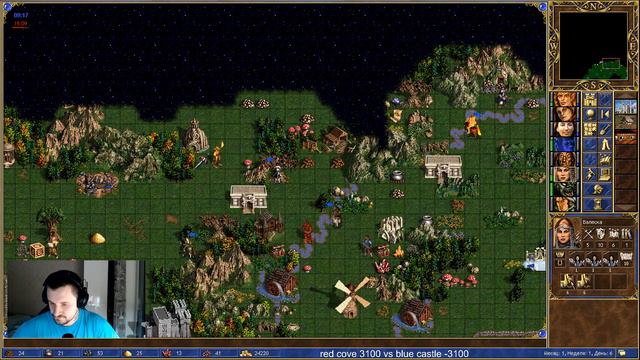Click the dig hero figure button
This screenshot has height=360, width=640.
point(590,175)
